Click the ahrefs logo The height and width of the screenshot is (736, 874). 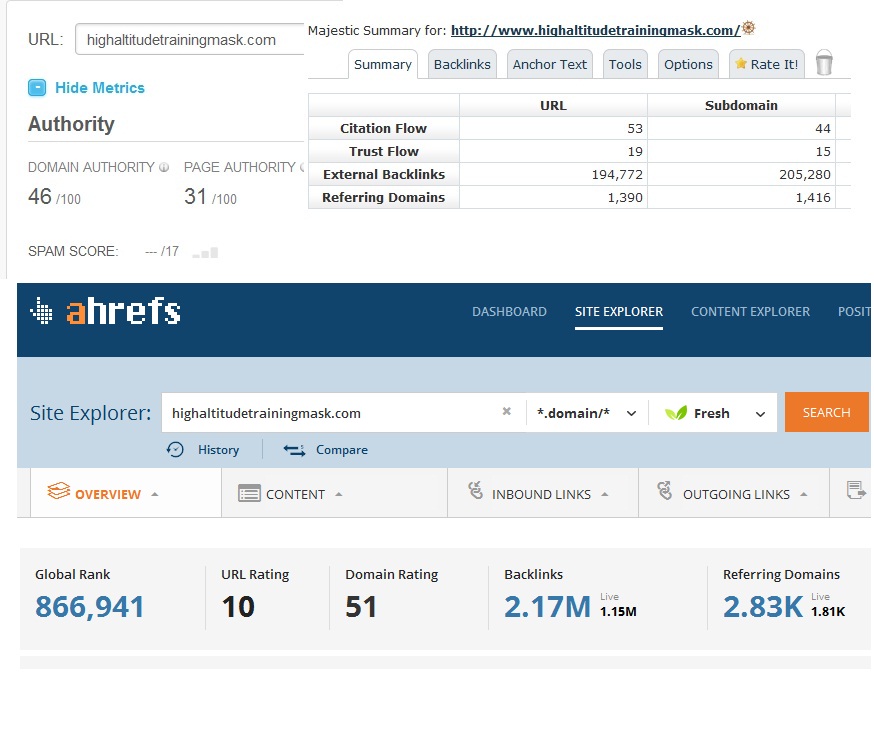pyautogui.click(x=105, y=311)
